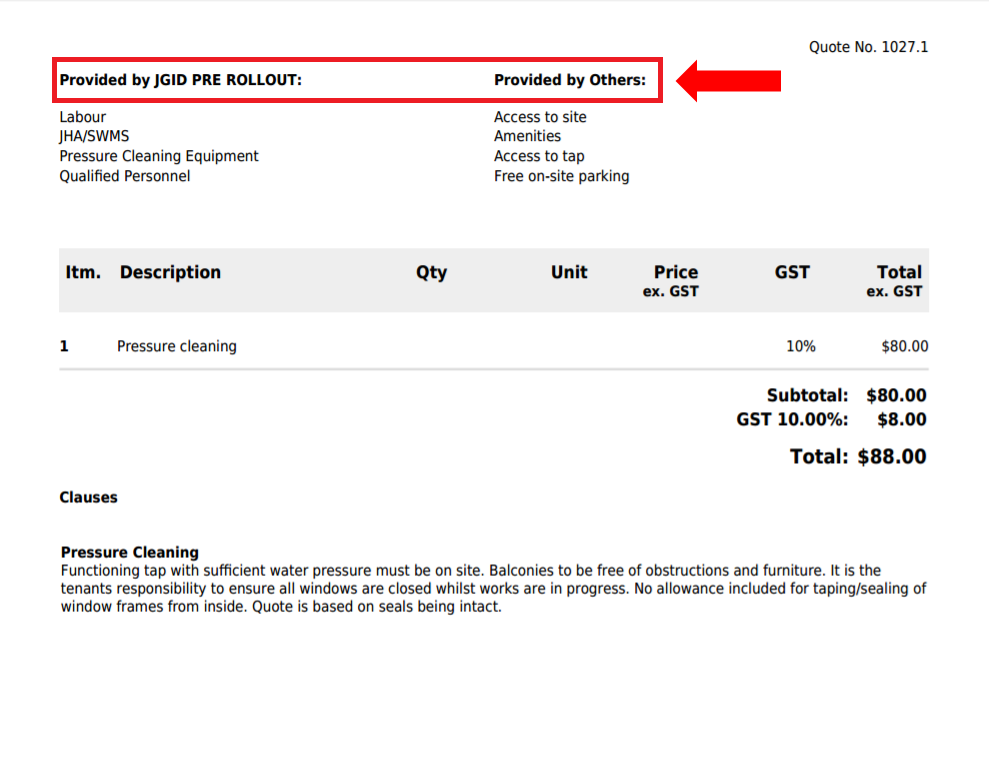Click 'Pressure Cleaning Equipment' in provided list
989x777 pixels.
pos(159,156)
